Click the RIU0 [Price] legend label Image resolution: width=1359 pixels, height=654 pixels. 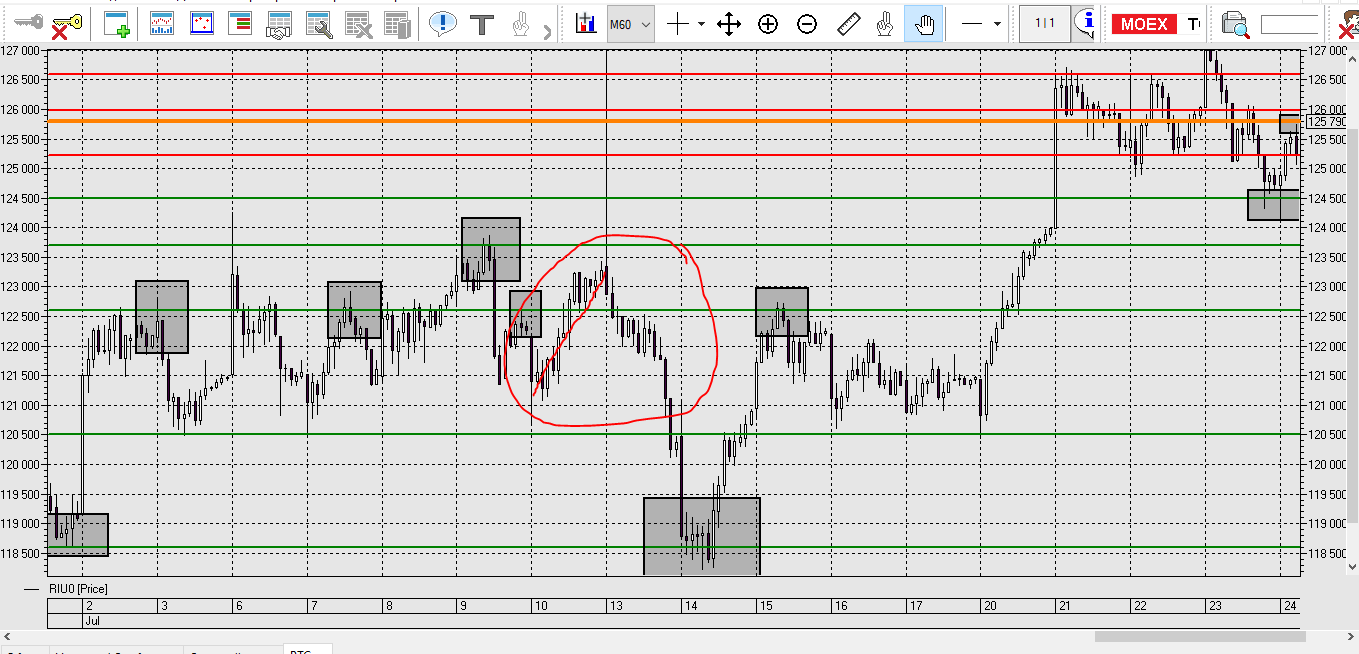tap(79, 589)
